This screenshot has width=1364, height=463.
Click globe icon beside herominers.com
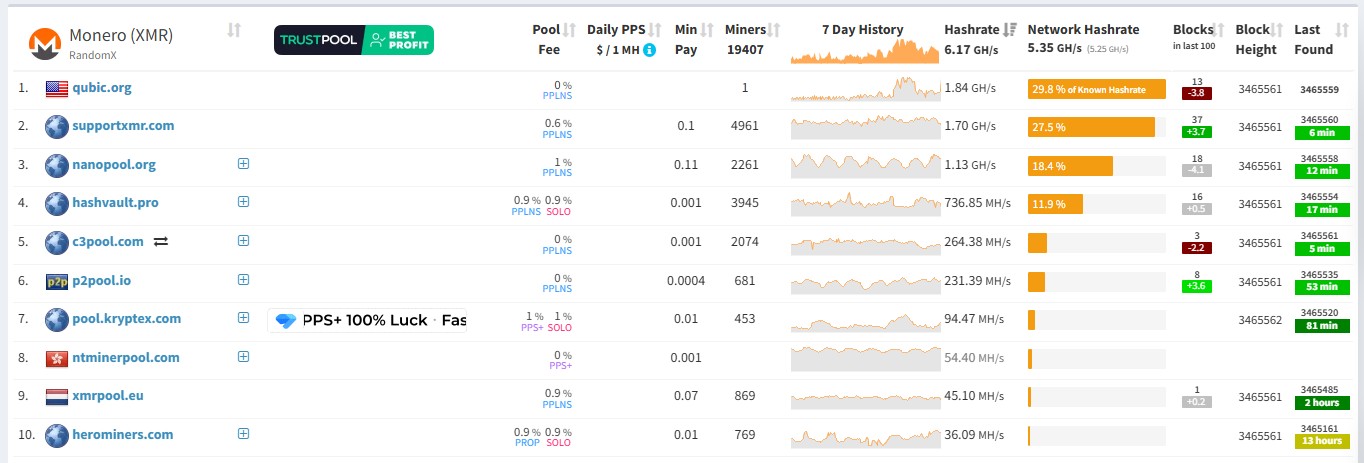[56, 435]
